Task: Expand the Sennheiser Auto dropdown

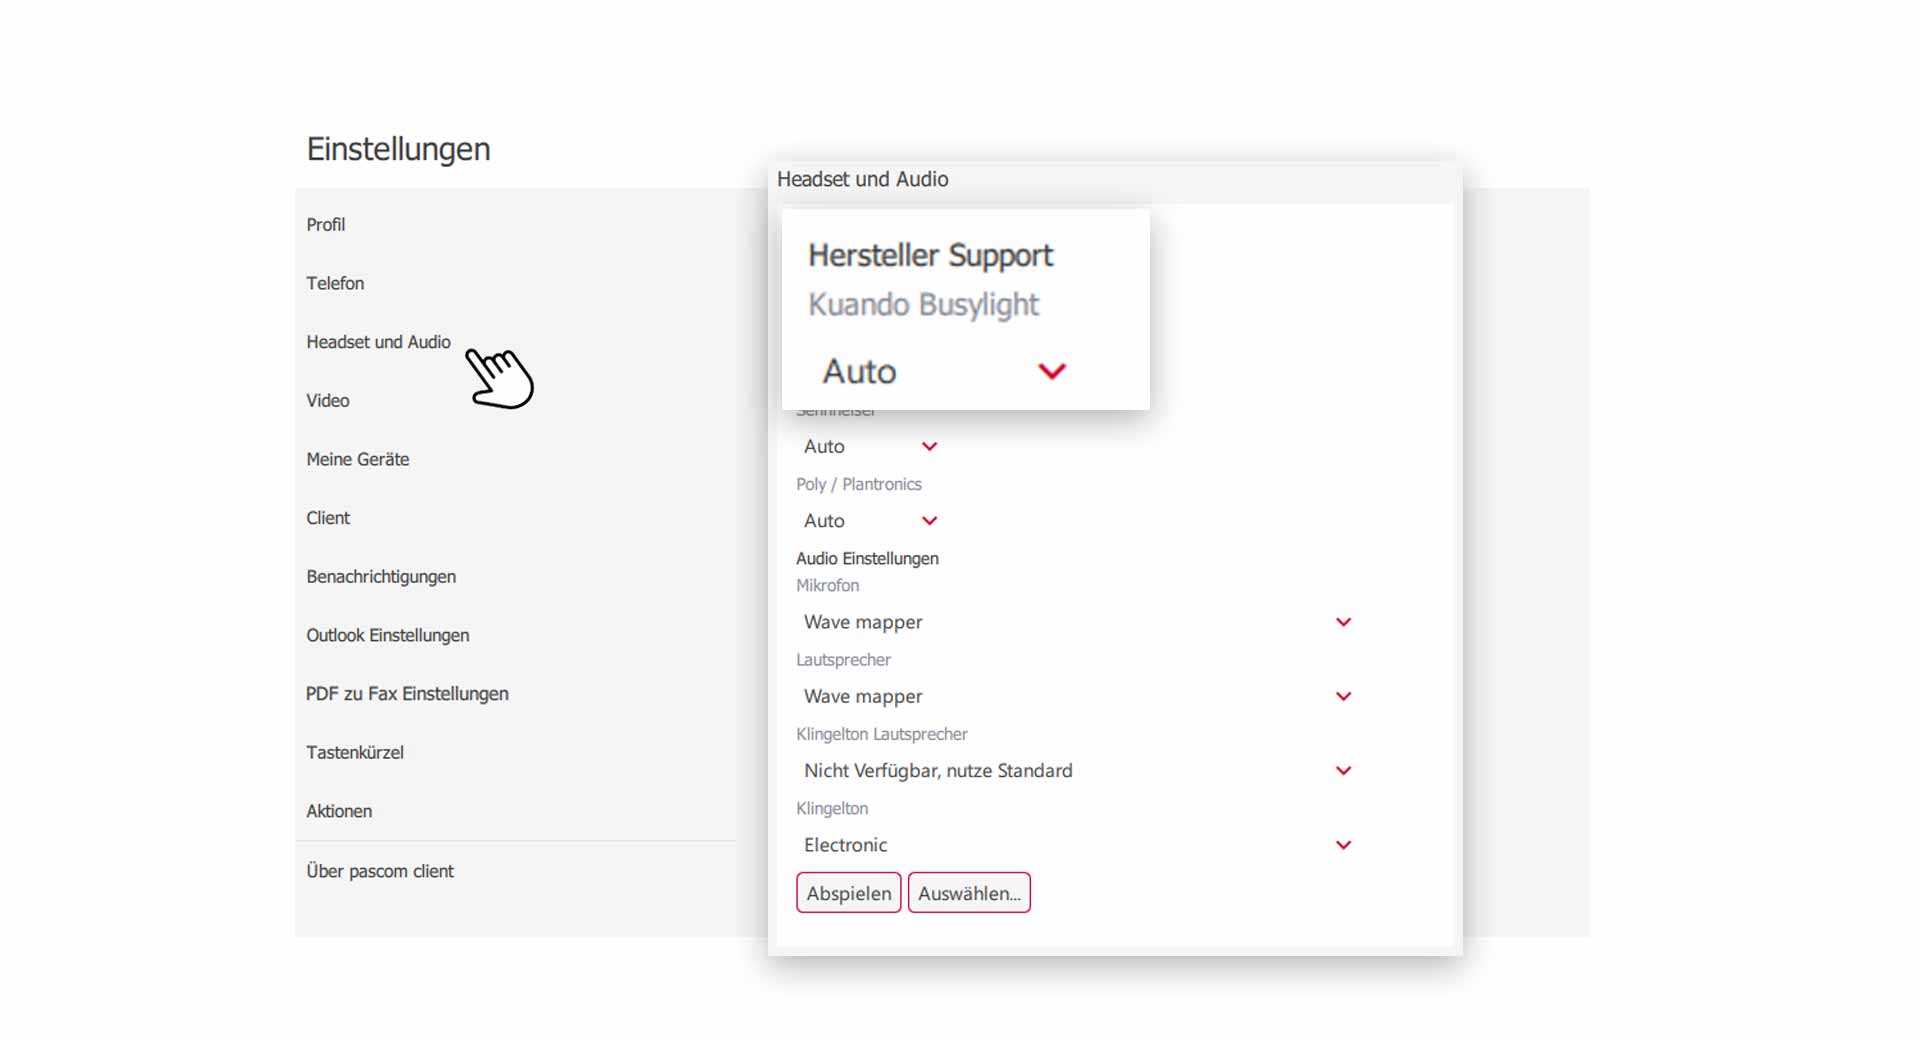Action: tap(870, 446)
